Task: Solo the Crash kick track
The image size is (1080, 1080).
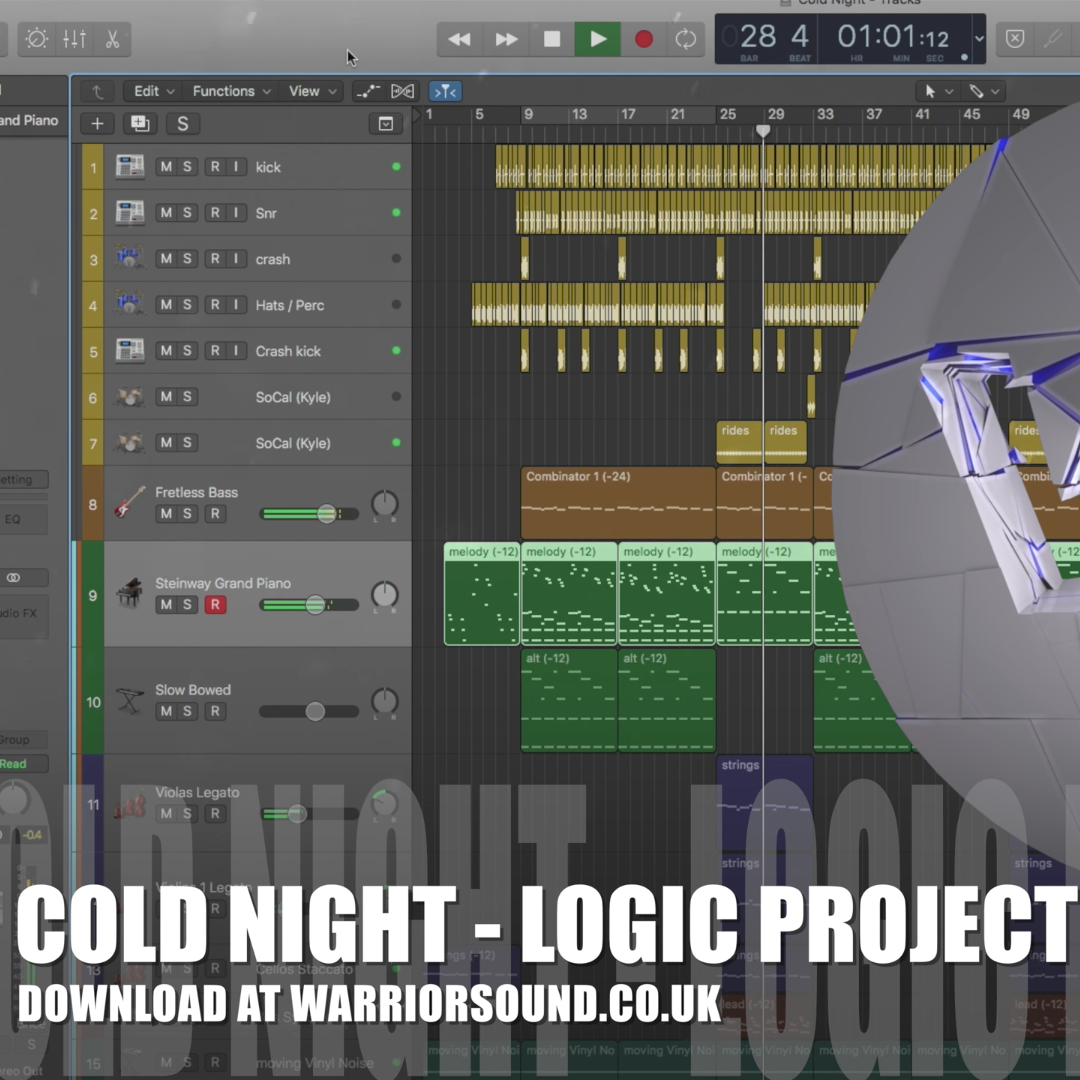Action: pos(187,351)
